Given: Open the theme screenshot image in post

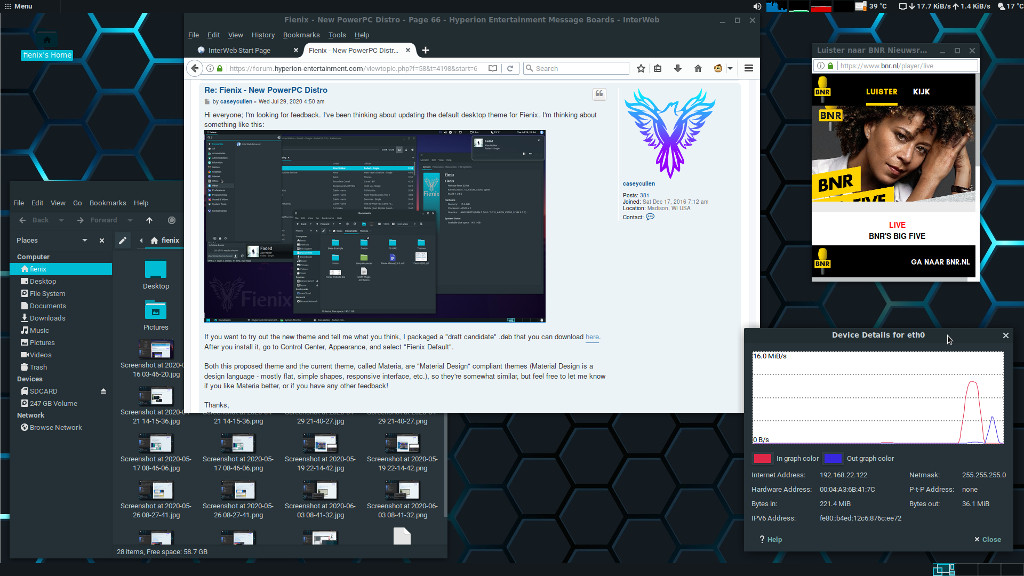Looking at the screenshot, I should pyautogui.click(x=375, y=226).
